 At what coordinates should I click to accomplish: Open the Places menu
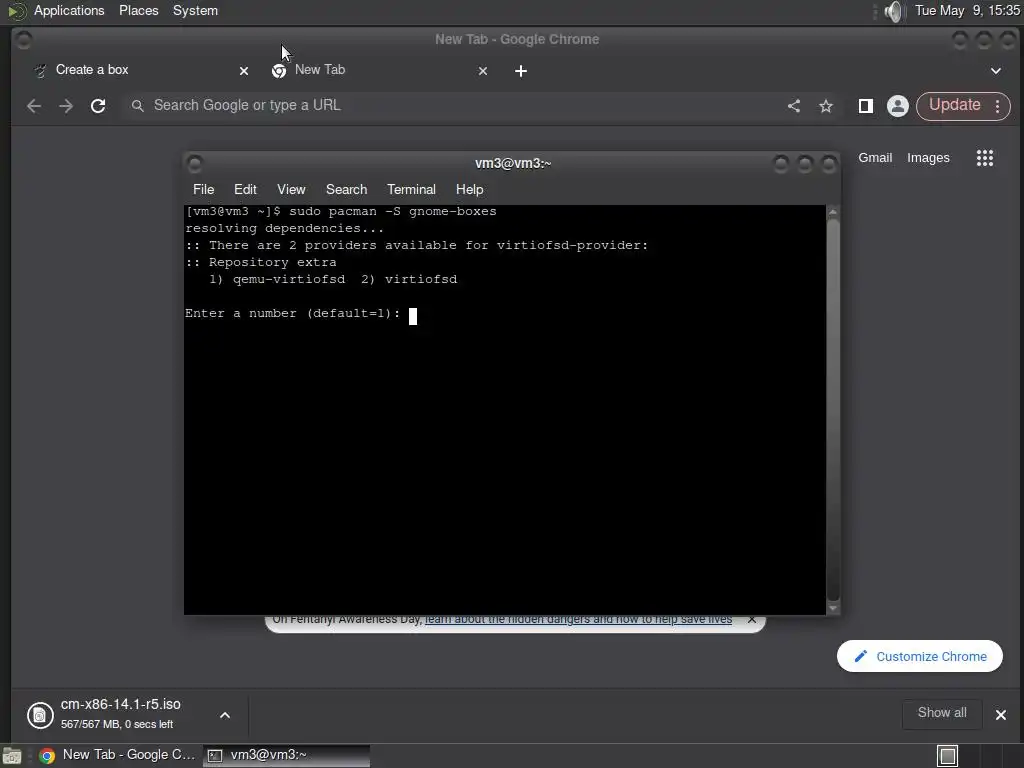tap(138, 10)
